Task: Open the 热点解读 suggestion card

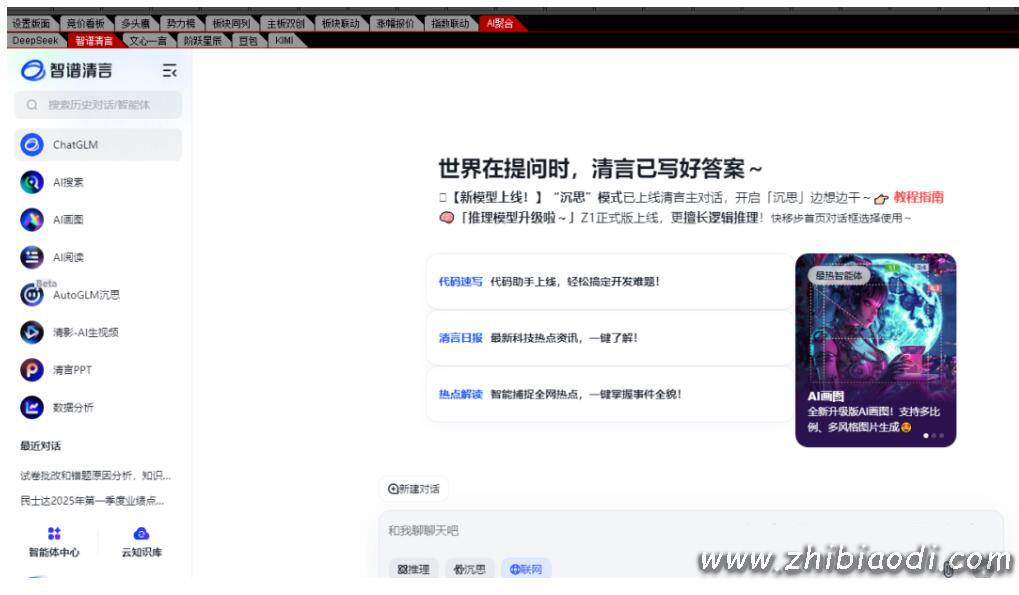Action: coord(610,394)
